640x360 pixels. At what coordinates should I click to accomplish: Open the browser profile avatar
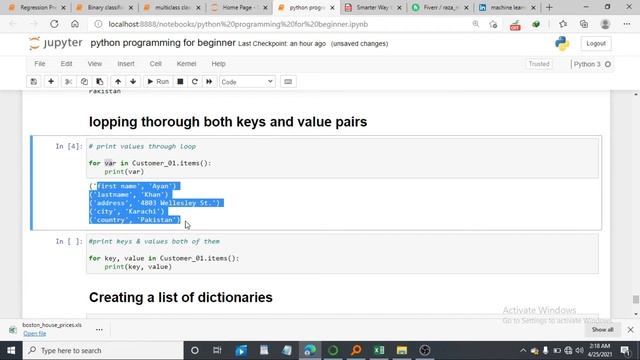coord(605,24)
